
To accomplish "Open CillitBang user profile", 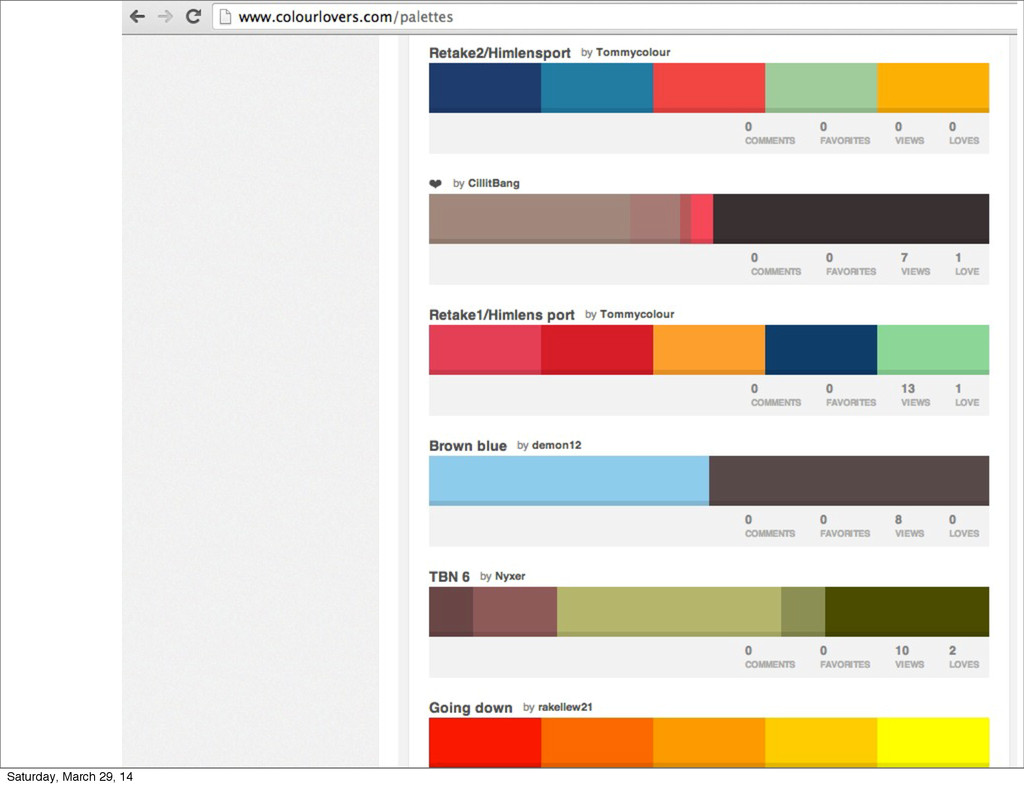I will click(494, 183).
